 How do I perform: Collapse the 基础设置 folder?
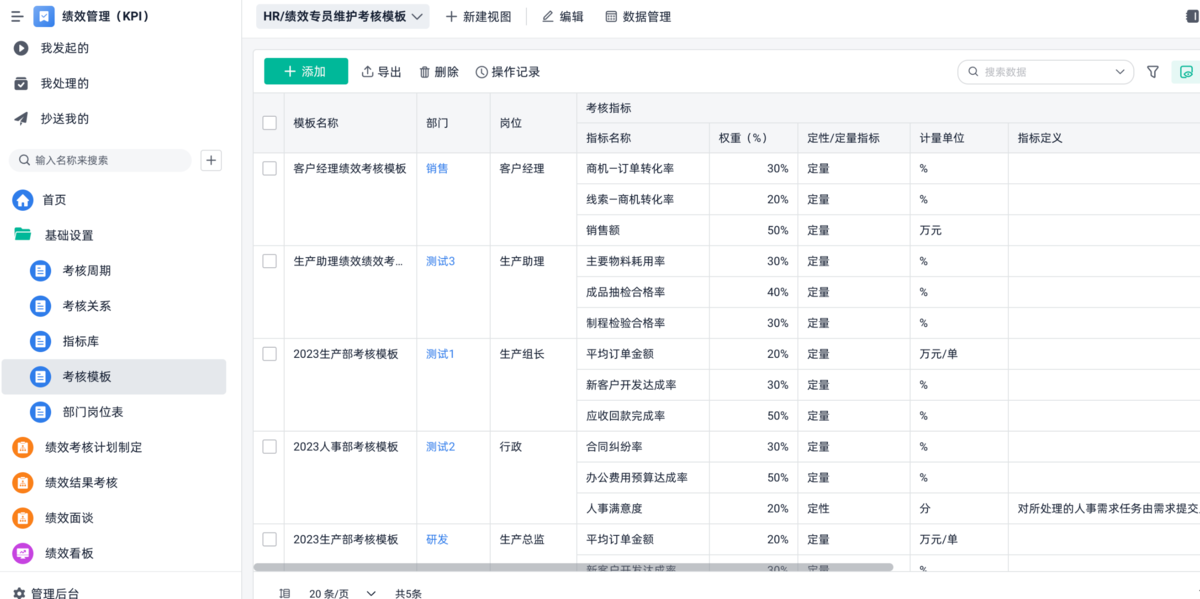[x=68, y=235]
